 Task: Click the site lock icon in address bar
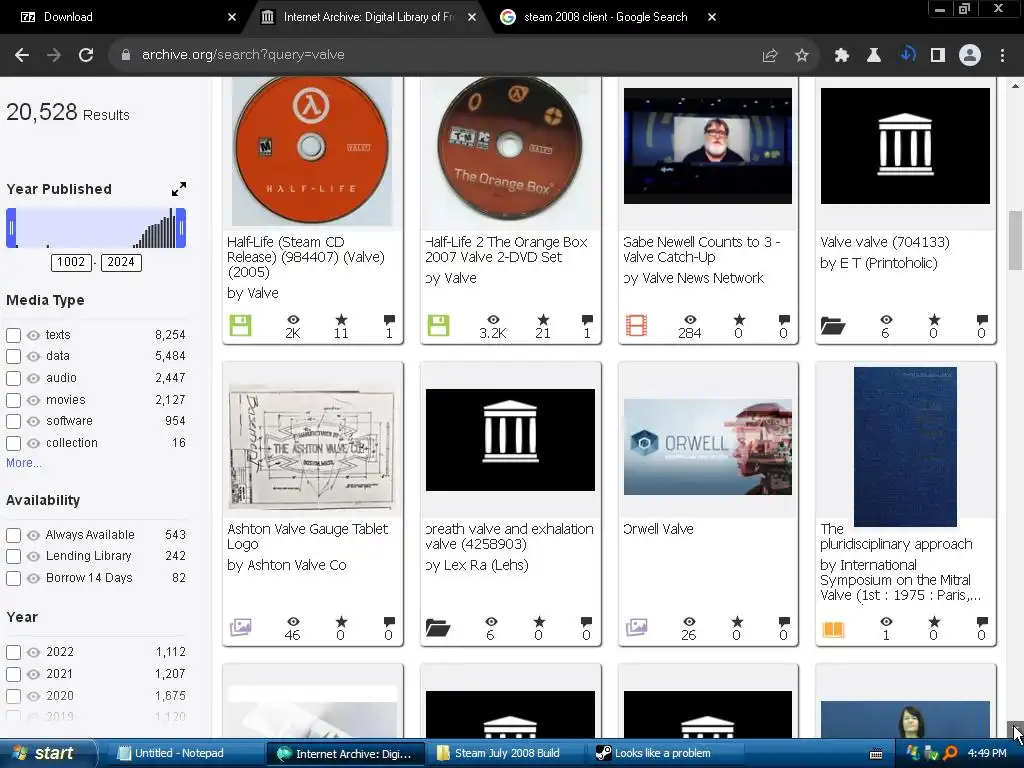(126, 55)
